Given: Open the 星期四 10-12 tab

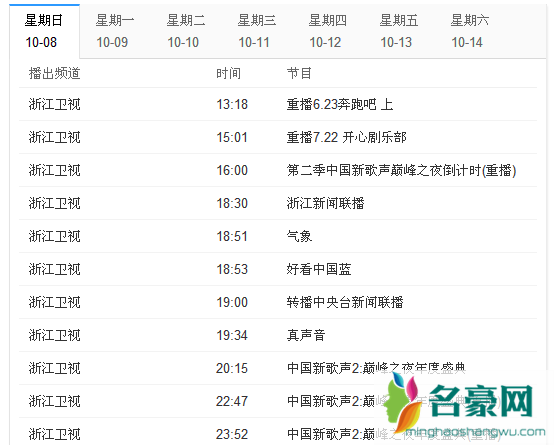Looking at the screenshot, I should [328, 31].
